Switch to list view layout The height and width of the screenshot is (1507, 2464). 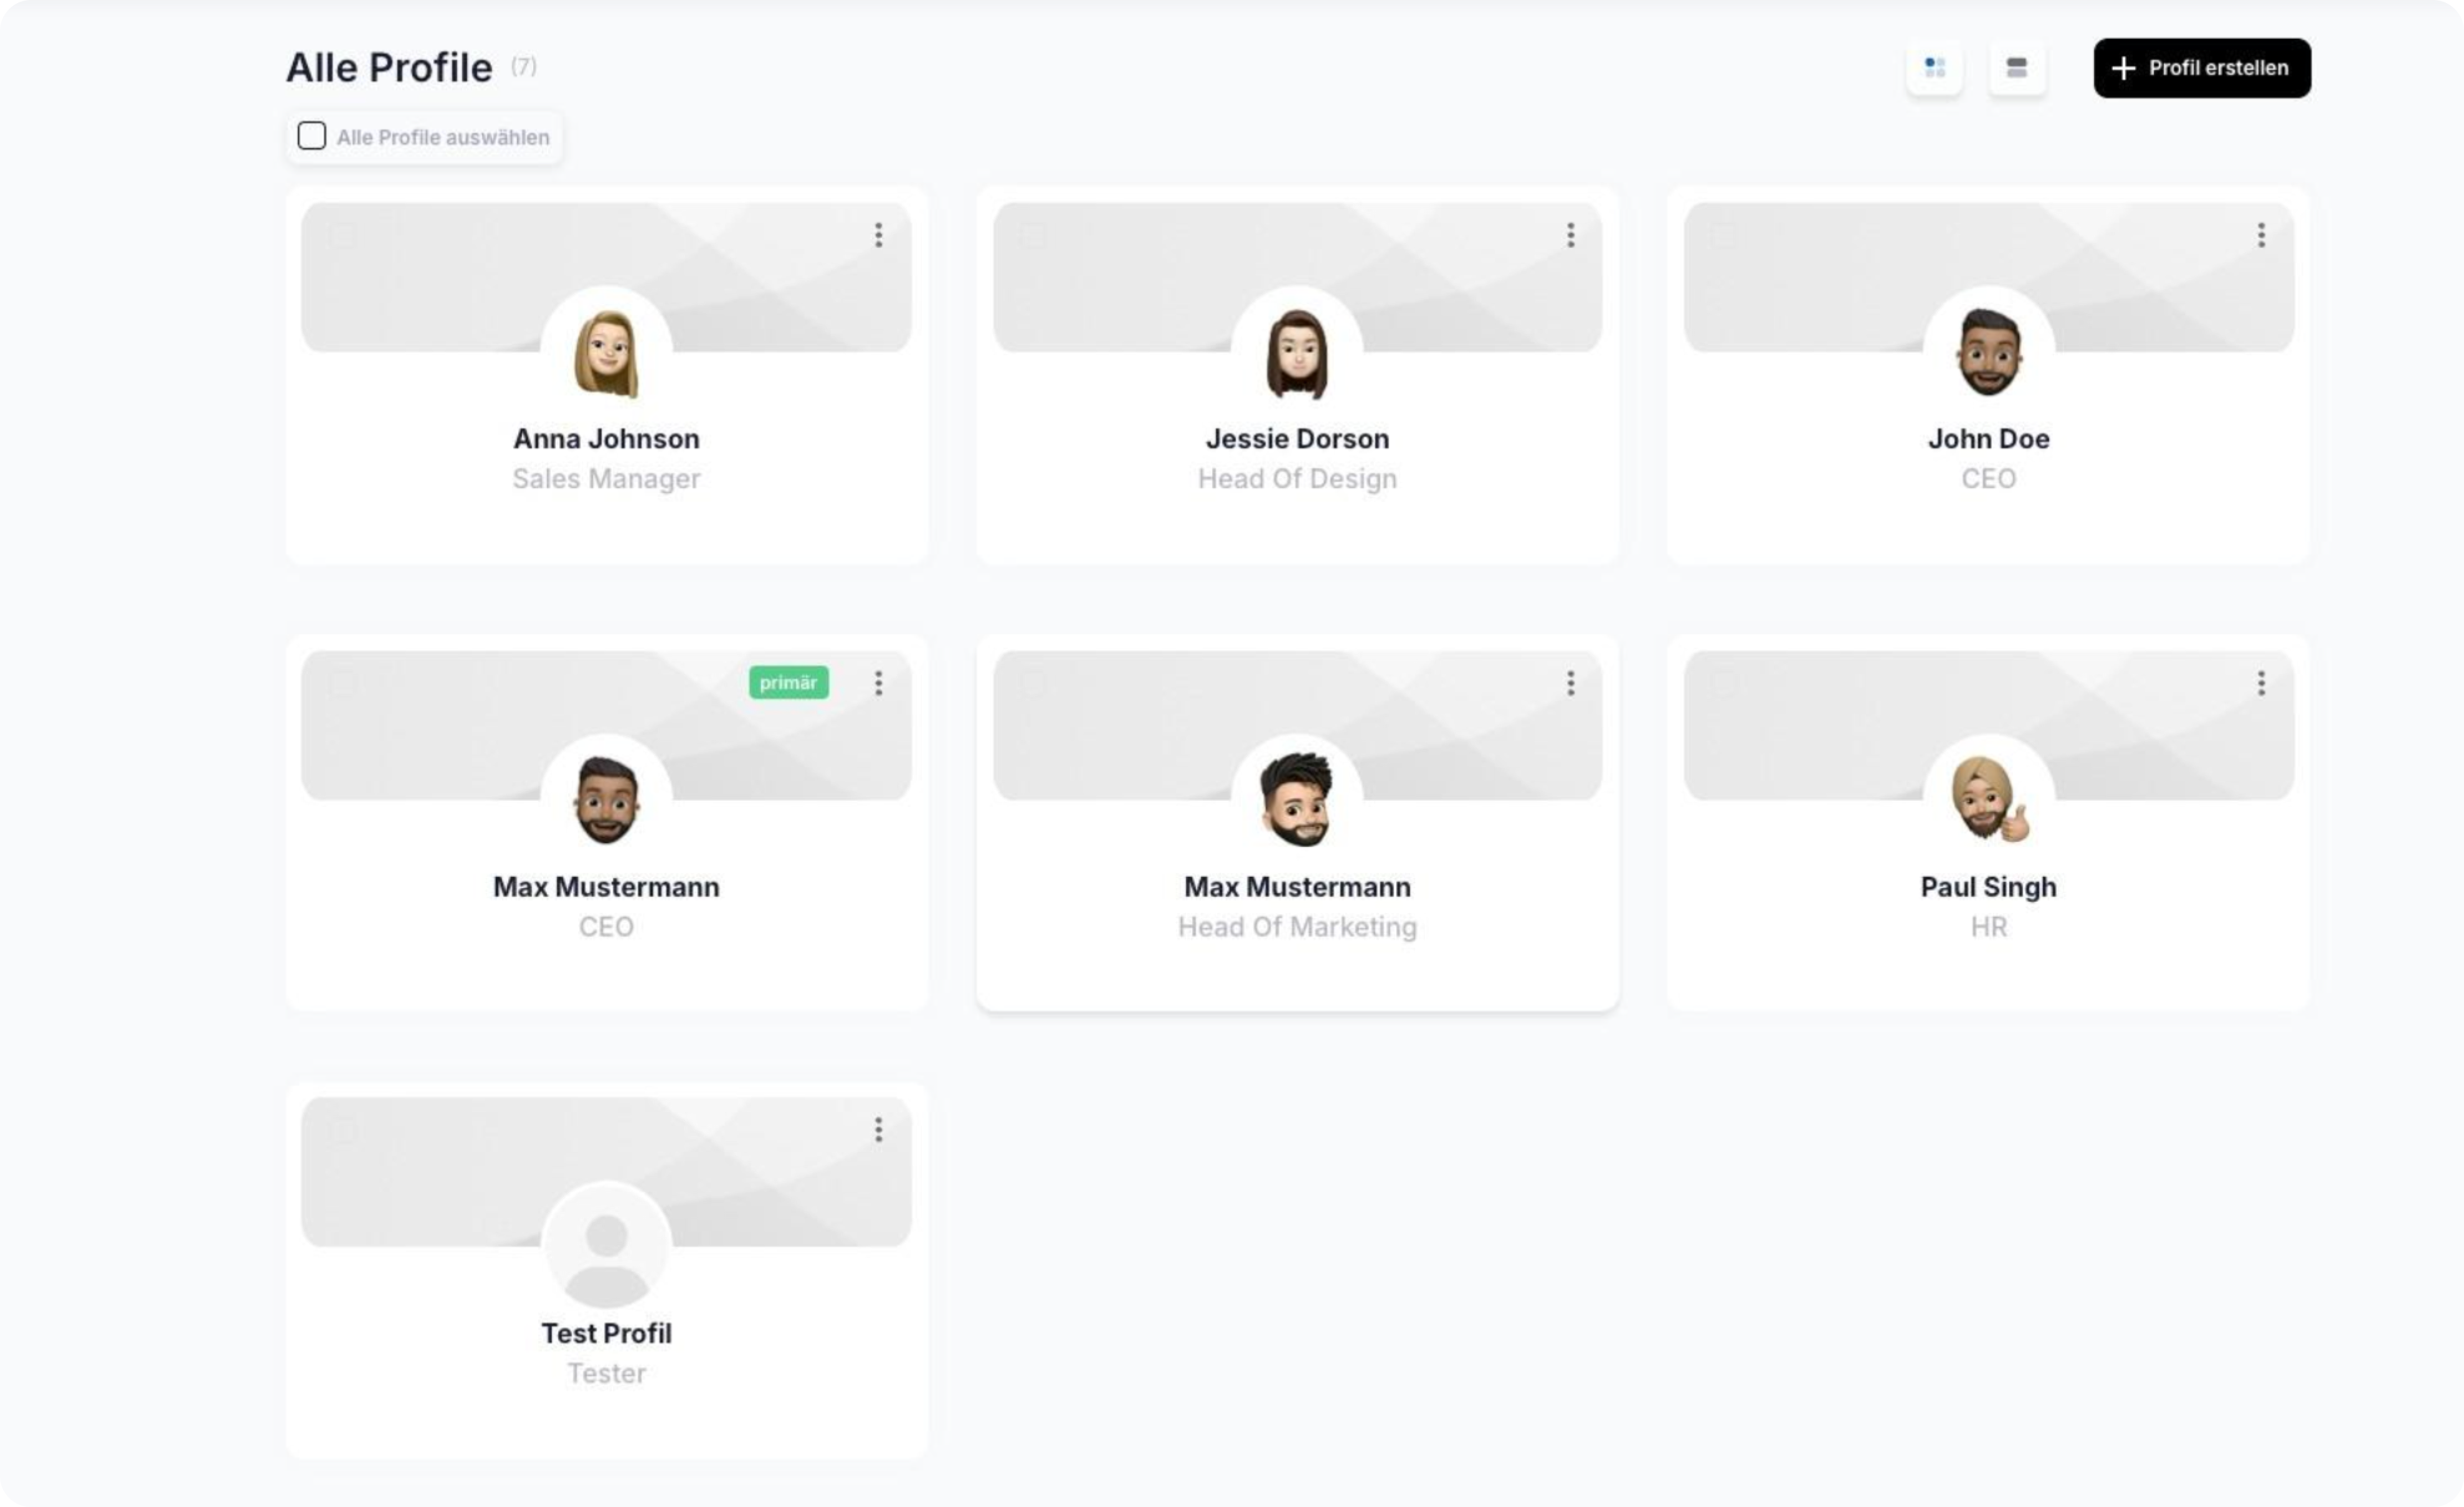click(x=2016, y=68)
